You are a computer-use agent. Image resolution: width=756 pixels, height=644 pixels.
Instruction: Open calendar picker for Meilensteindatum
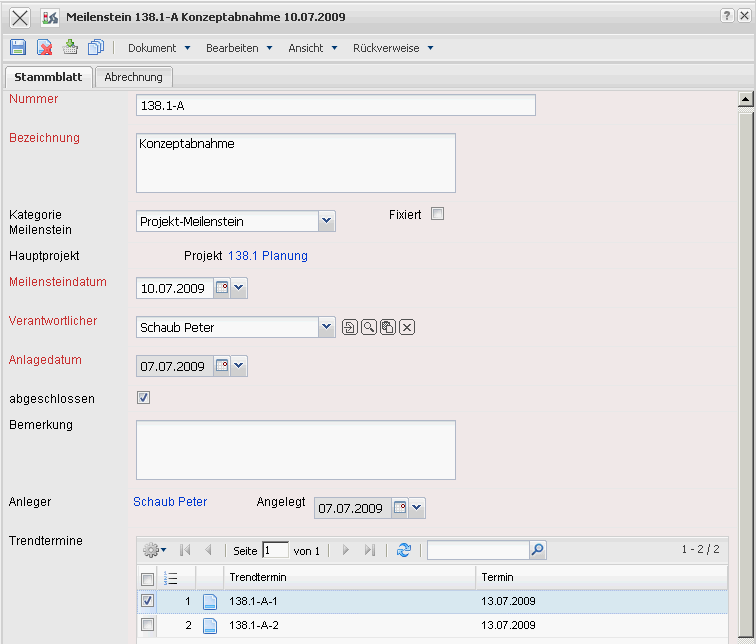(x=222, y=289)
